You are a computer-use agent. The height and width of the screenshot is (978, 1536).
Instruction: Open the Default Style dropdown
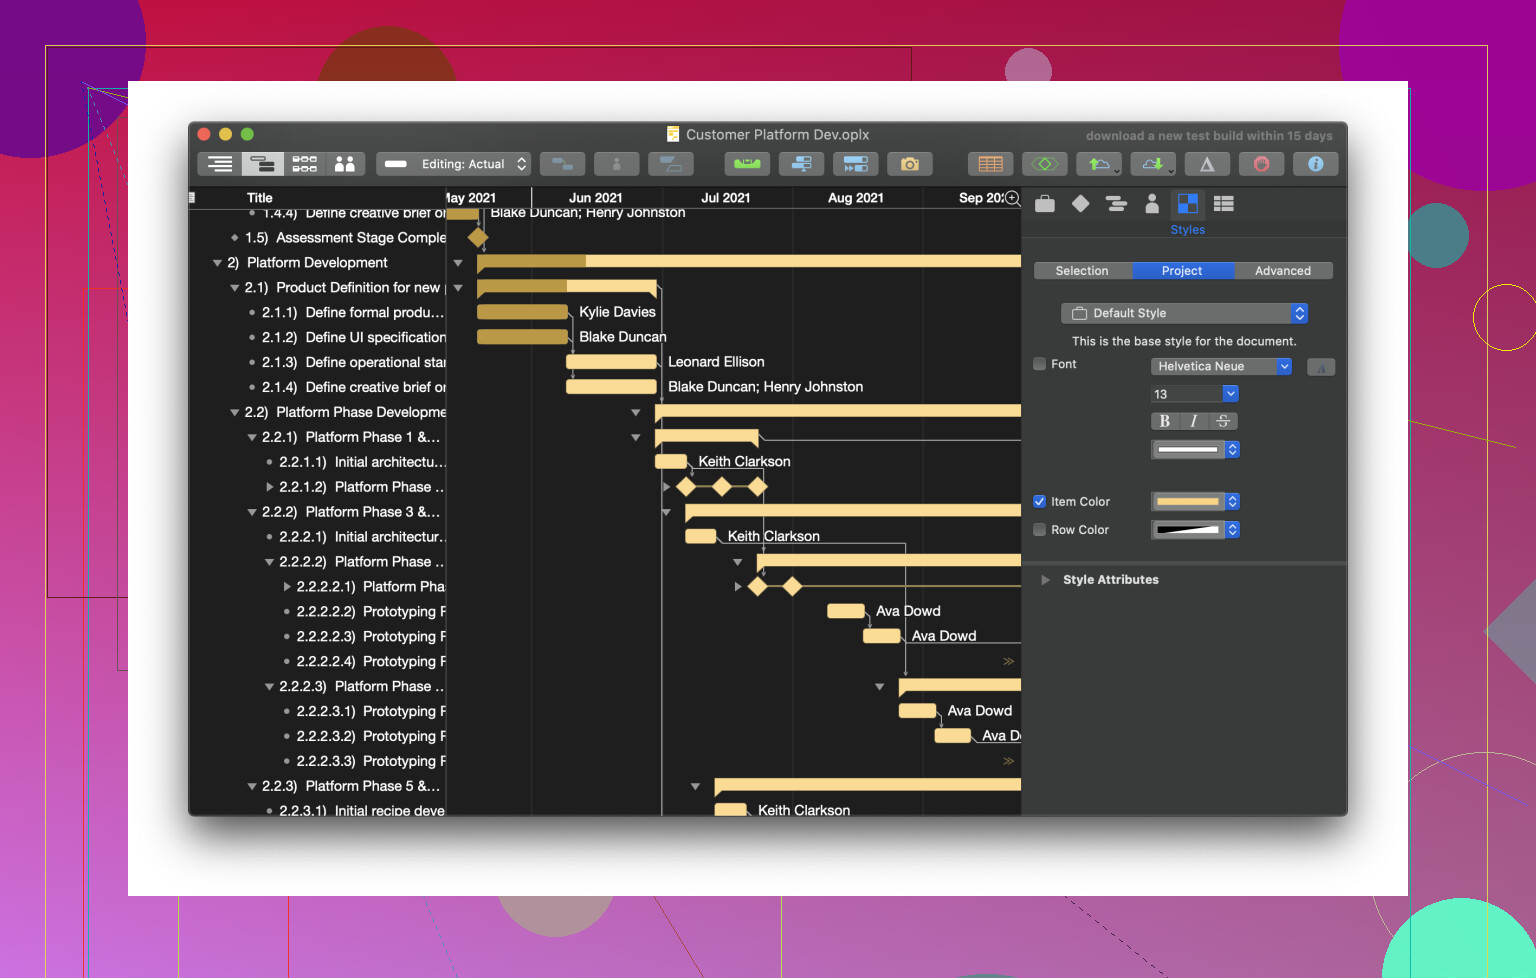(x=1184, y=313)
